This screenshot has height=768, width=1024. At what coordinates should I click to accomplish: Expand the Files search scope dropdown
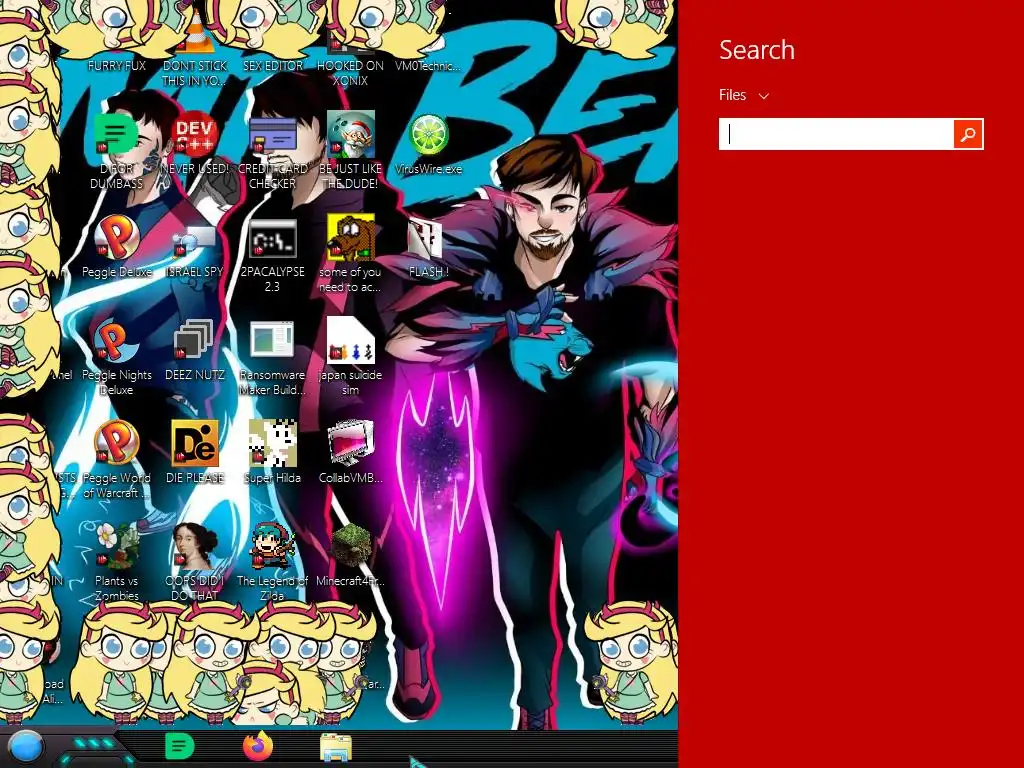coord(744,95)
